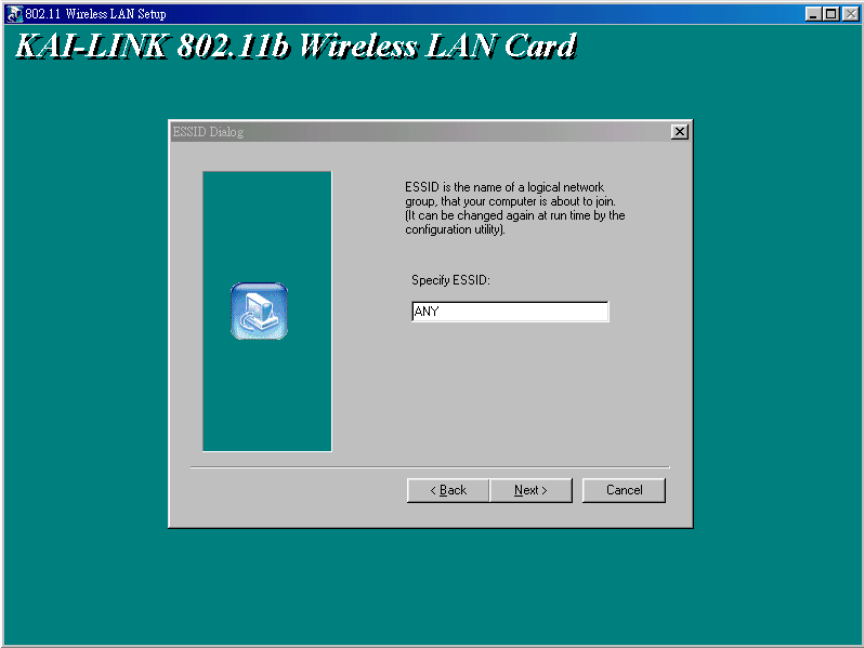864x648 pixels.
Task: Minimize the Wireless LAN Setup window
Action: coord(813,14)
